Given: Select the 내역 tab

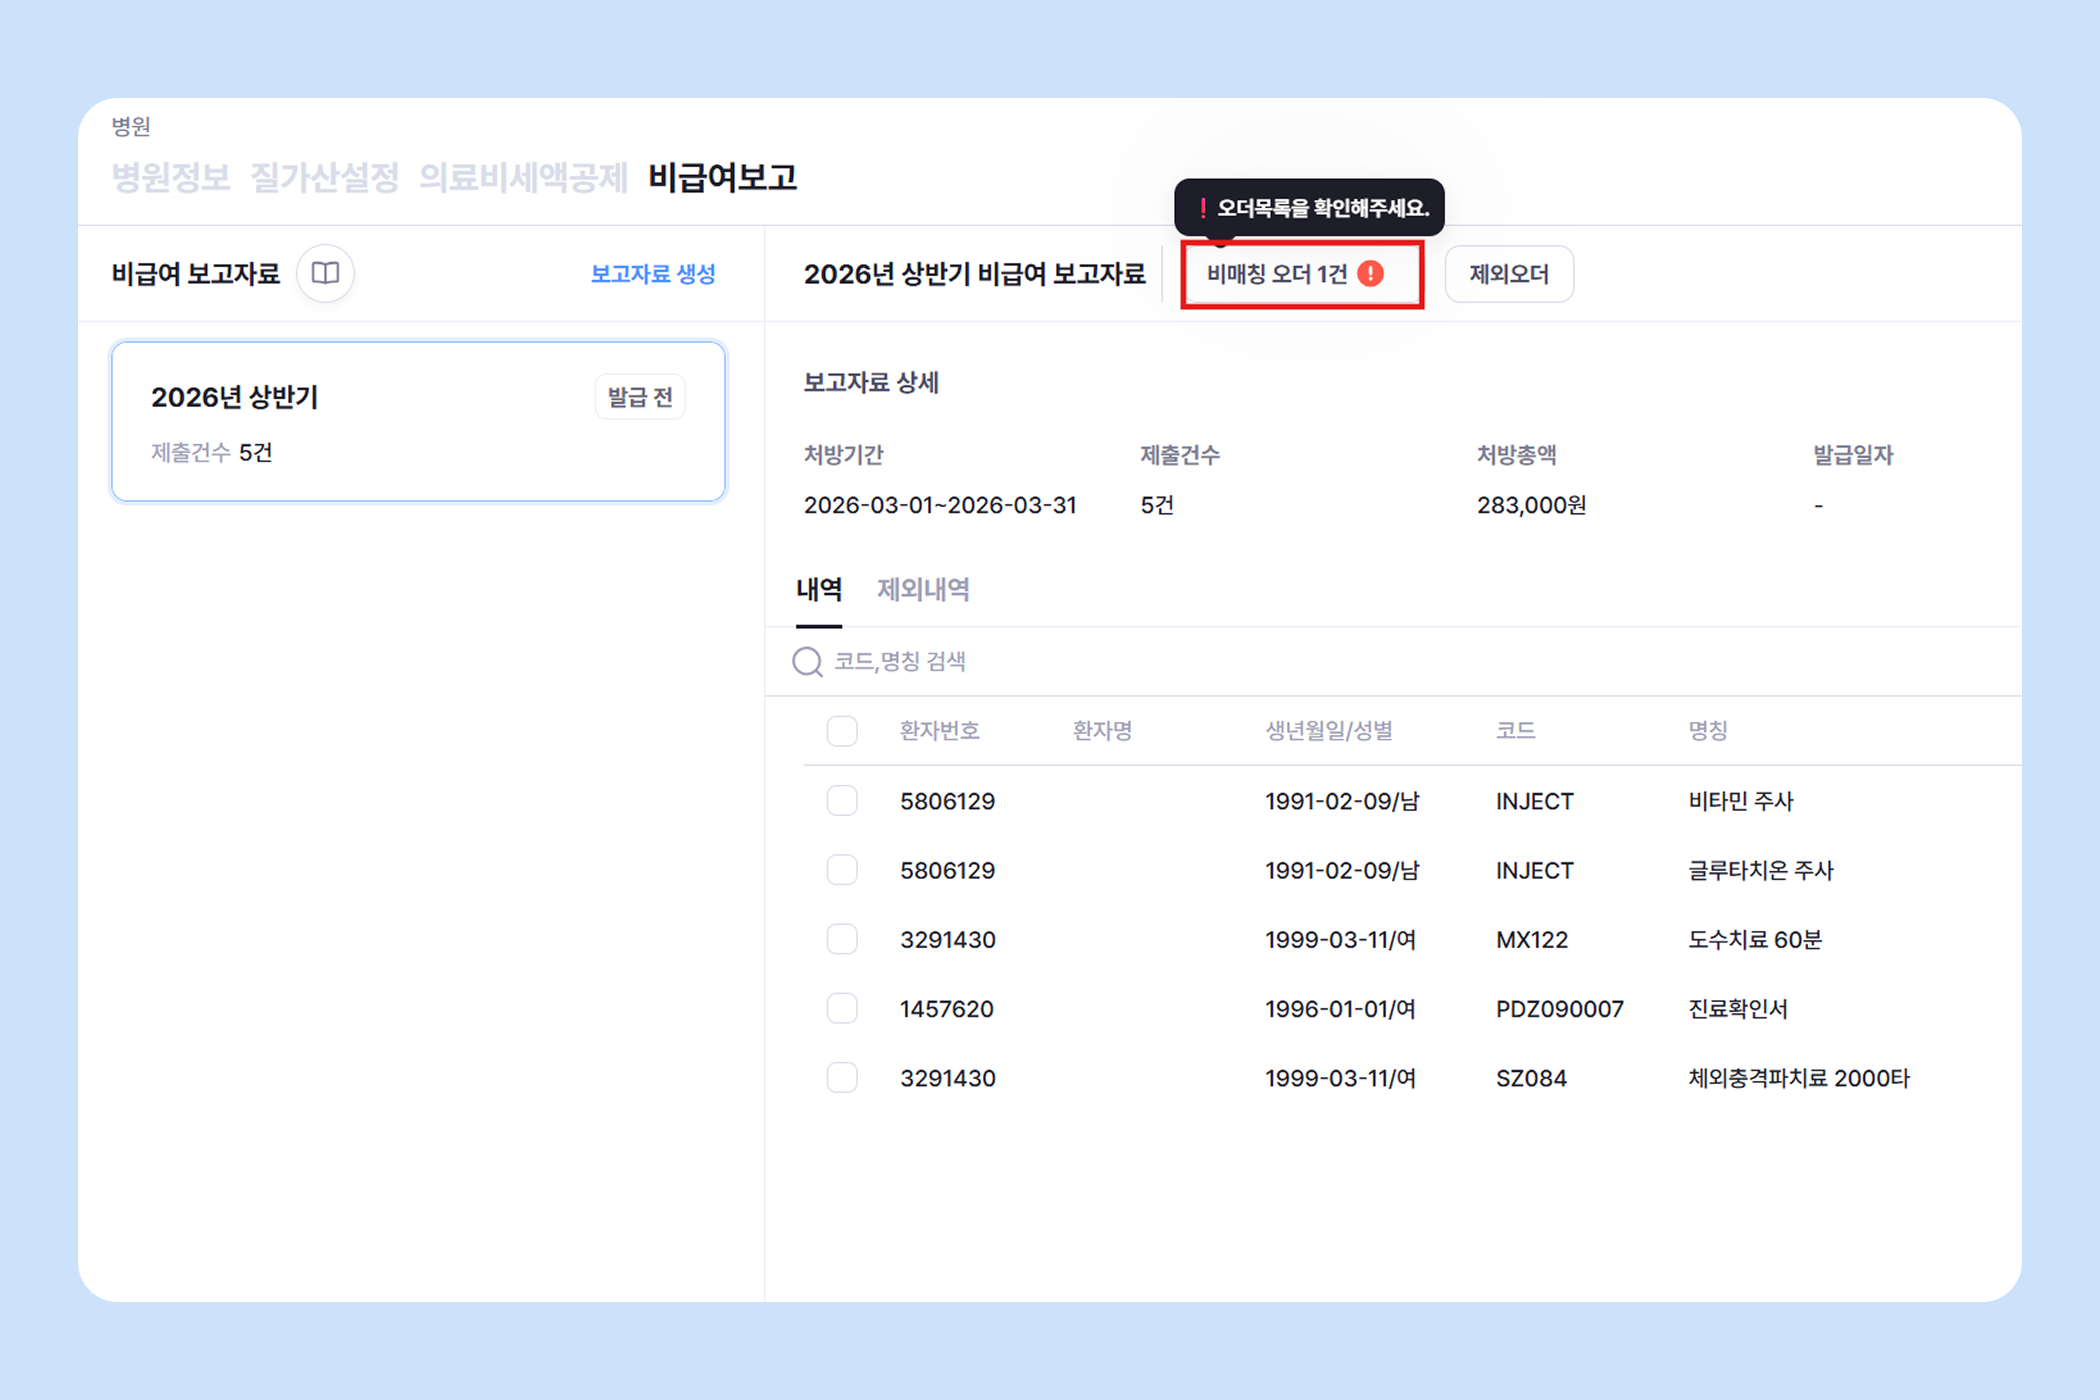Looking at the screenshot, I should pyautogui.click(x=818, y=589).
